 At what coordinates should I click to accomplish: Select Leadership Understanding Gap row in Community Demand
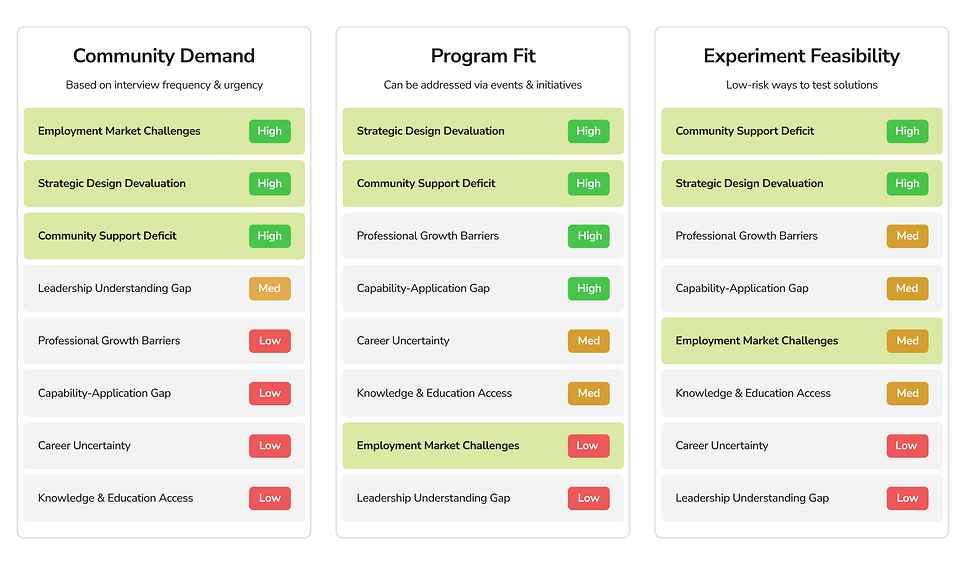(114, 288)
